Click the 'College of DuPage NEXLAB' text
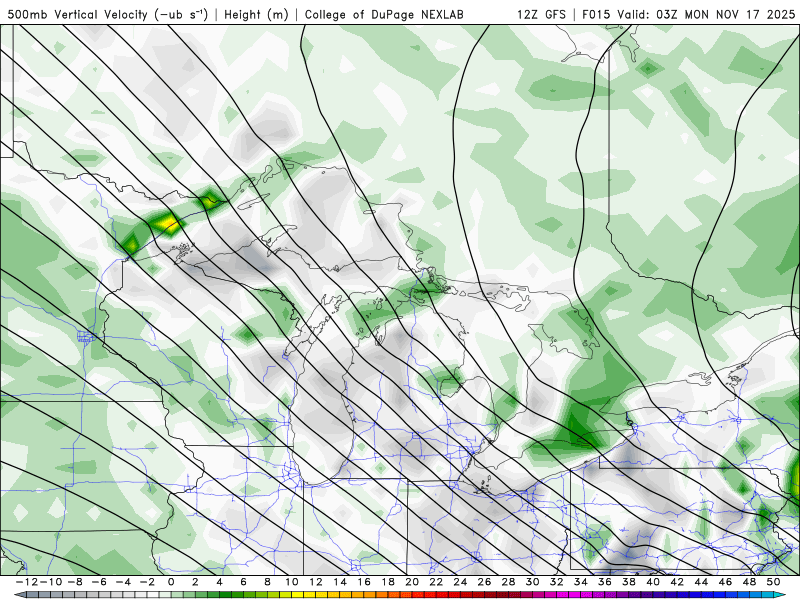This screenshot has width=800, height=600. tap(384, 14)
